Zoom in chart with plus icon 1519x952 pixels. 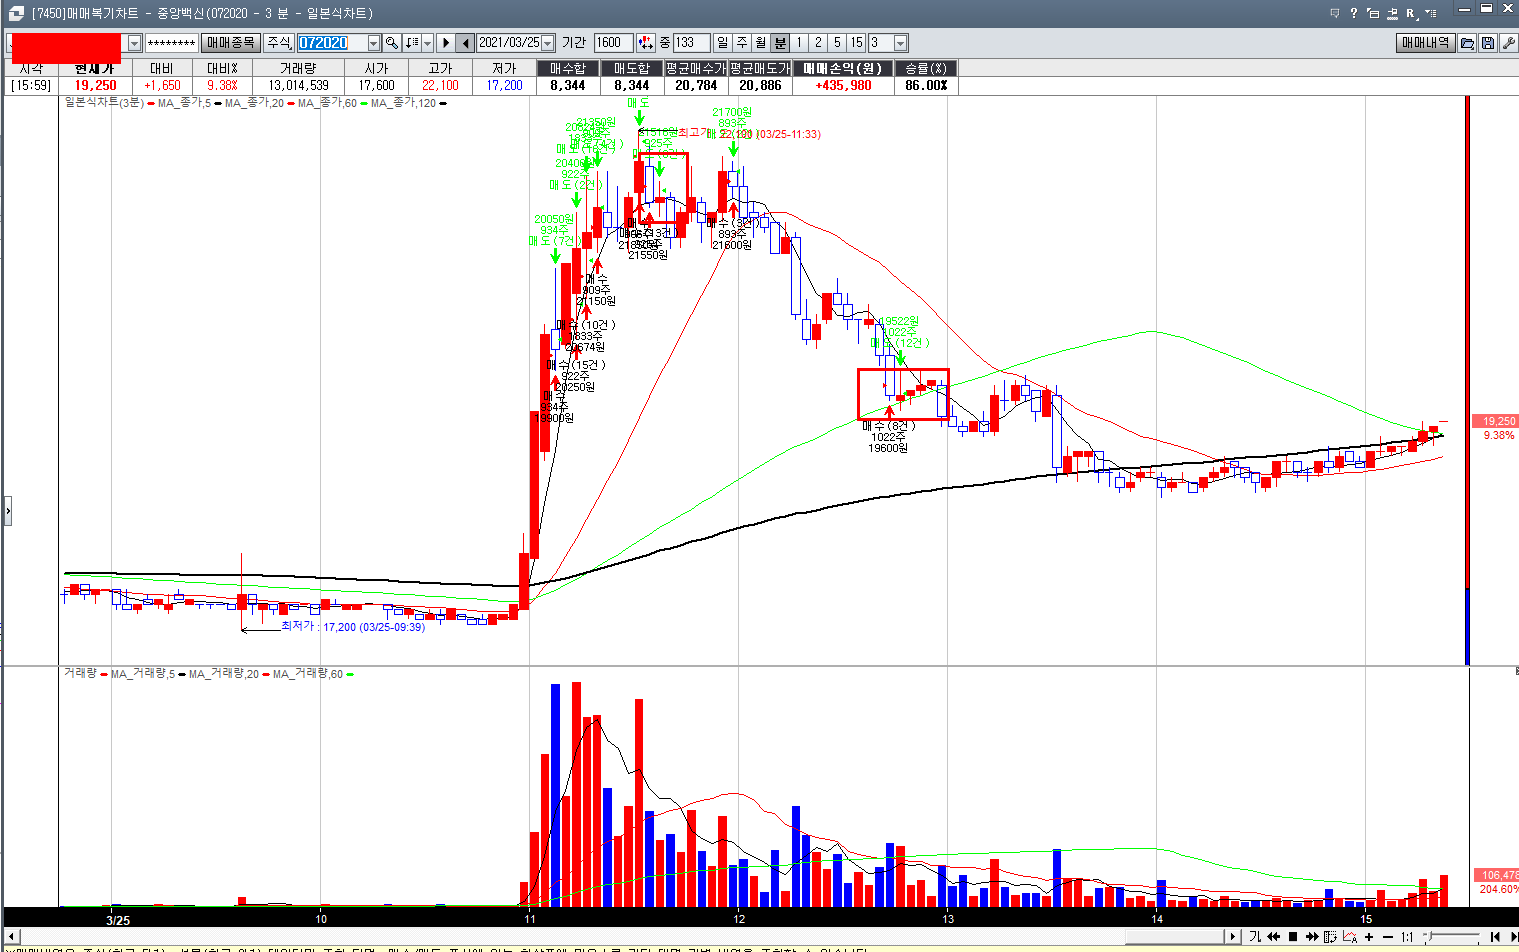pyautogui.click(x=1369, y=937)
